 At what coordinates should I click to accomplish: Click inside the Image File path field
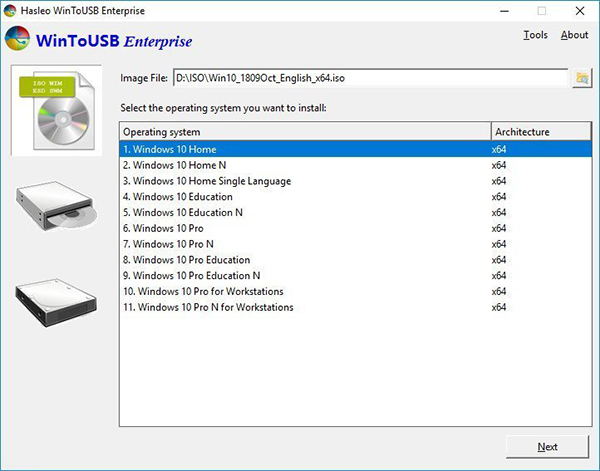pyautogui.click(x=370, y=78)
